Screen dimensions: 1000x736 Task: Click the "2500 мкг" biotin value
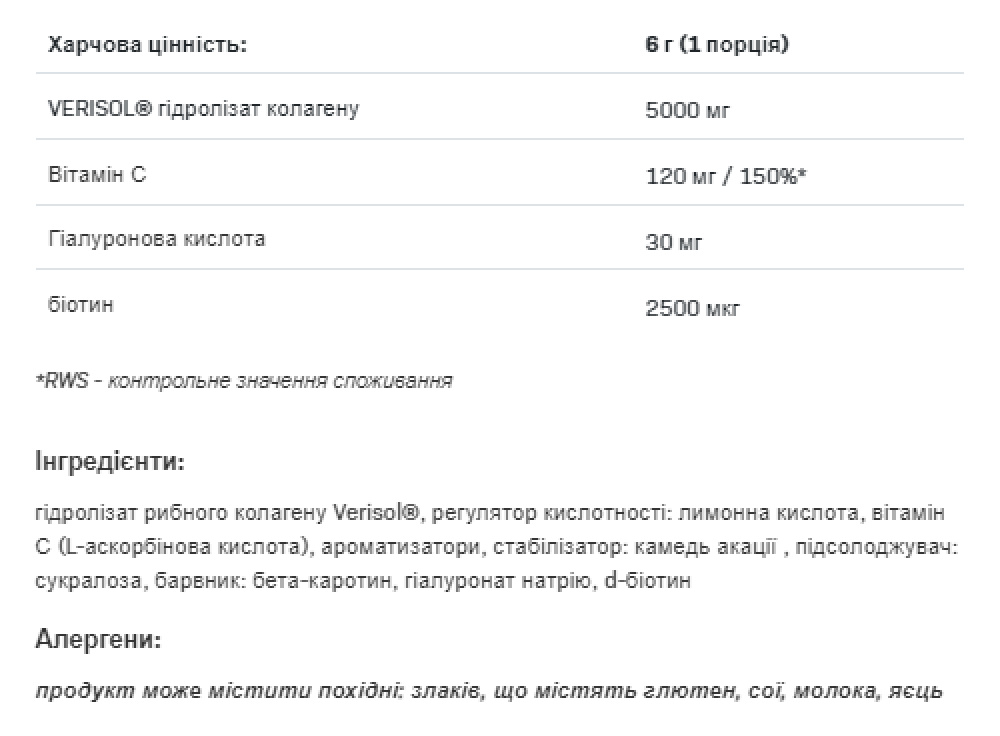tap(693, 307)
